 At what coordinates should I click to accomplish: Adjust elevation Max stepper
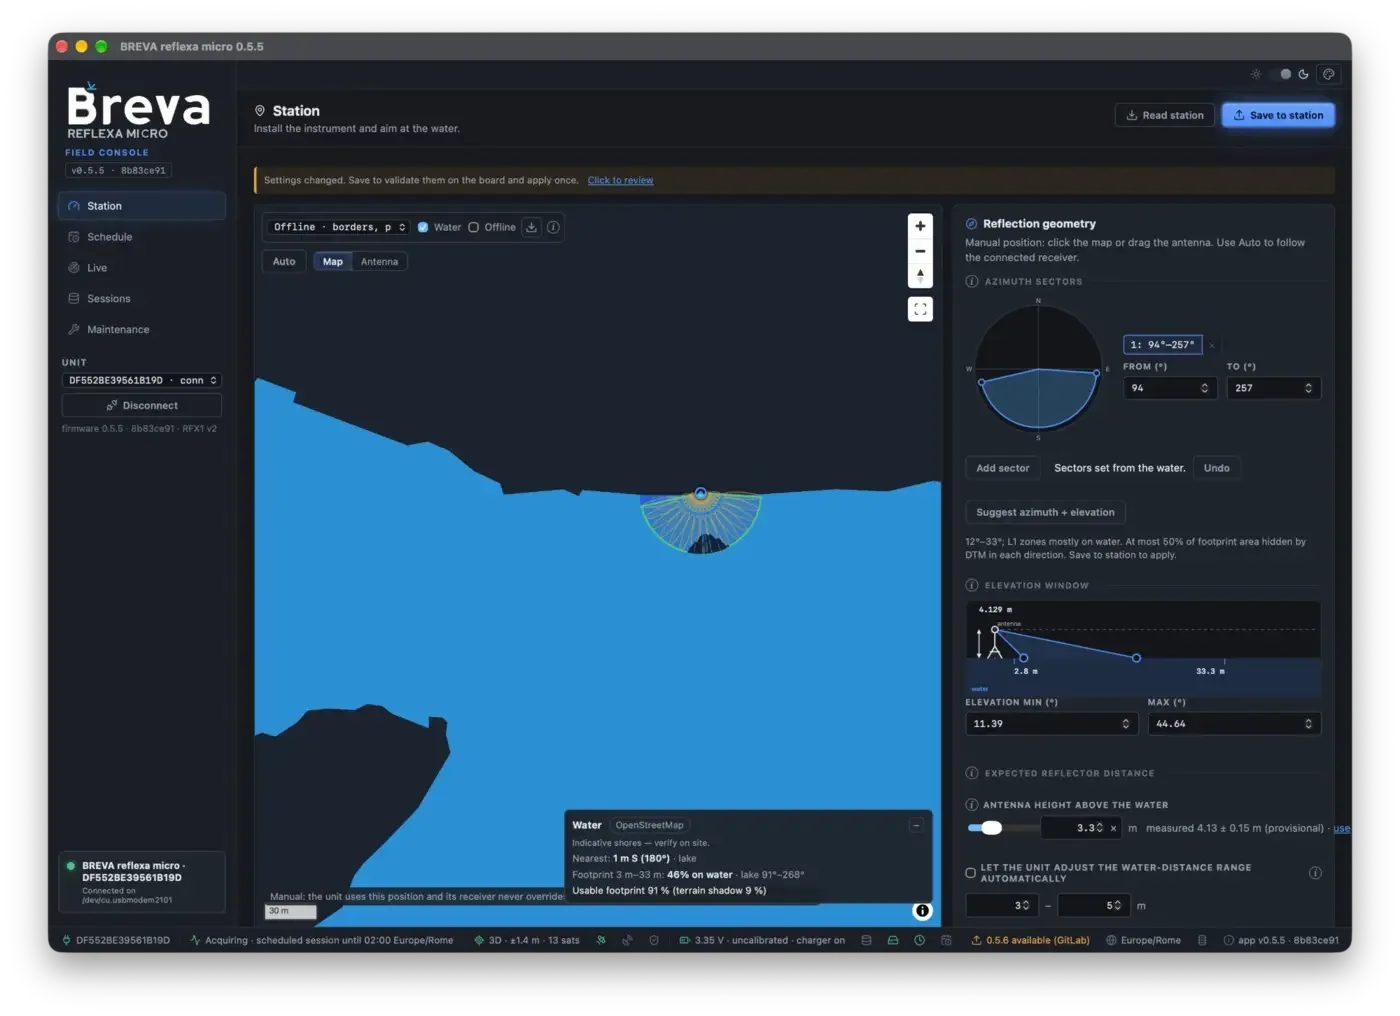click(1308, 724)
